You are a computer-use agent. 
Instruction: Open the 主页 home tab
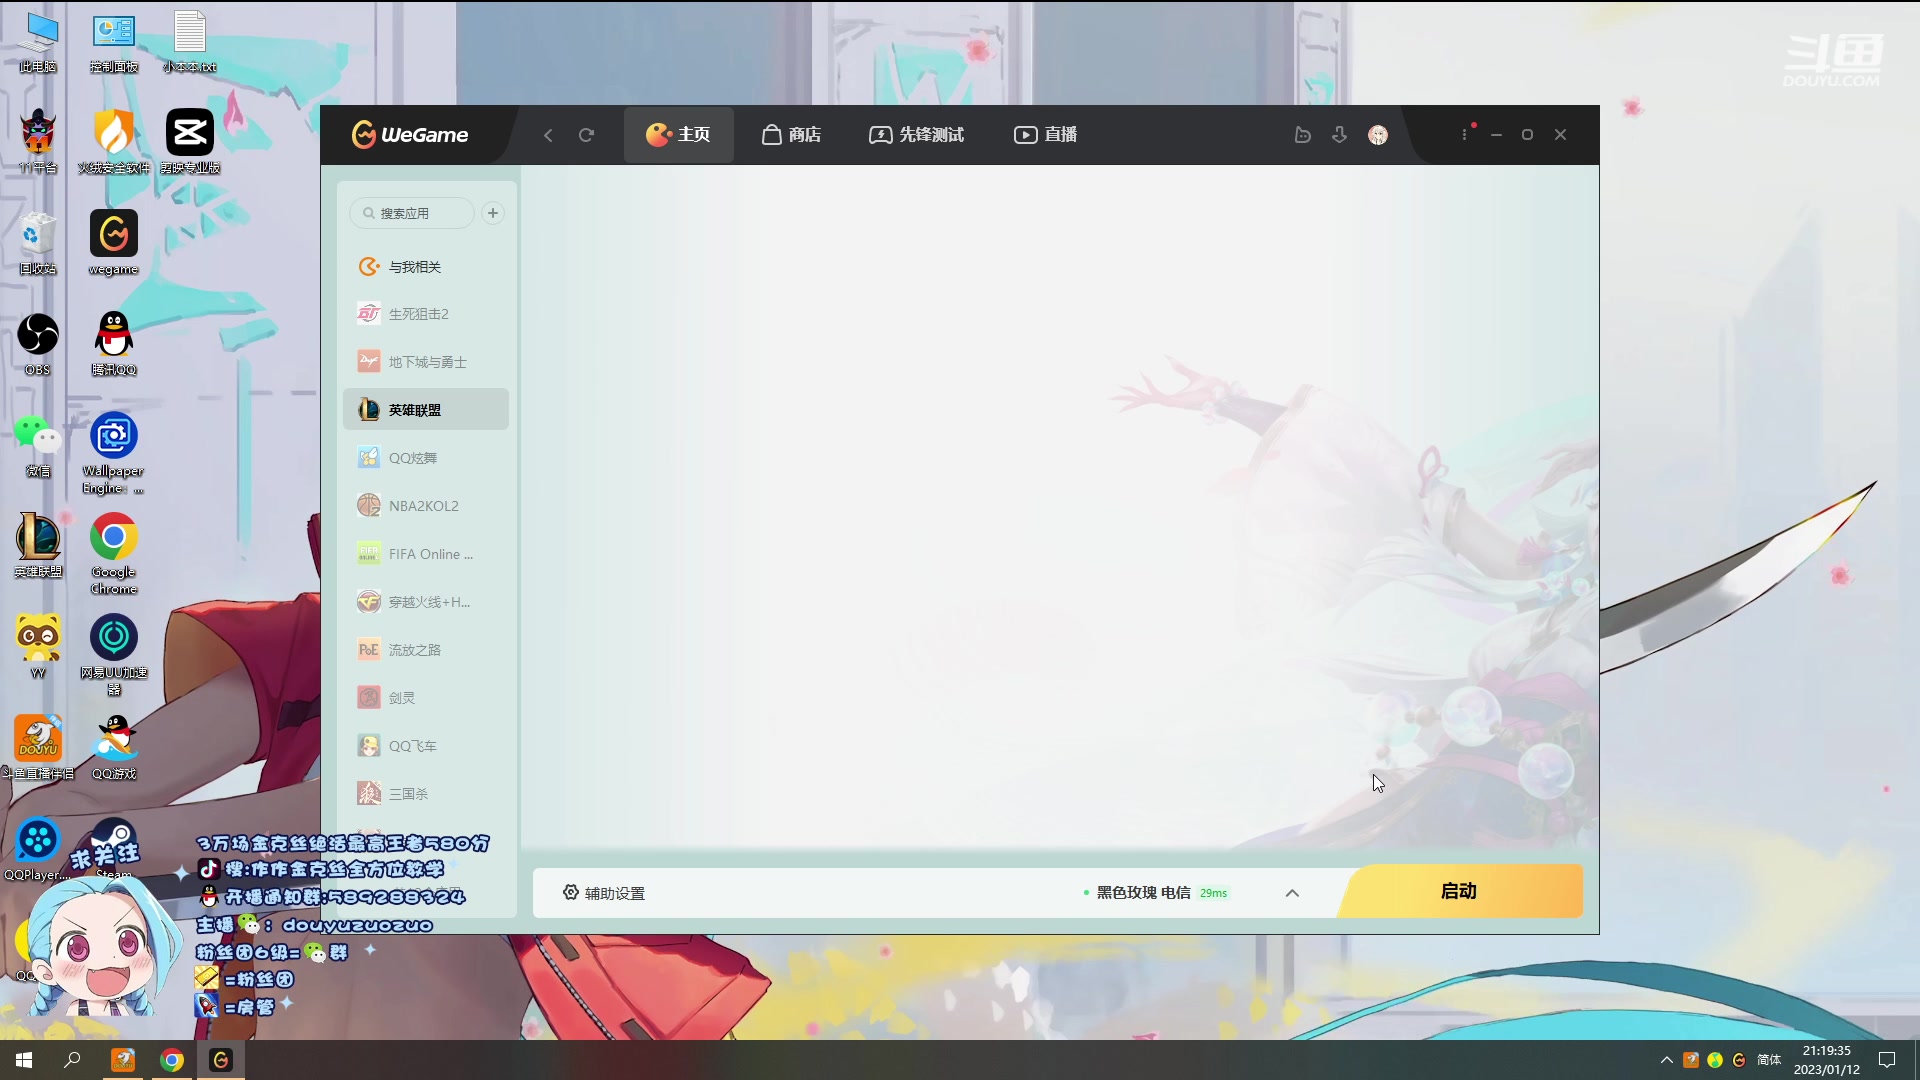tap(678, 135)
